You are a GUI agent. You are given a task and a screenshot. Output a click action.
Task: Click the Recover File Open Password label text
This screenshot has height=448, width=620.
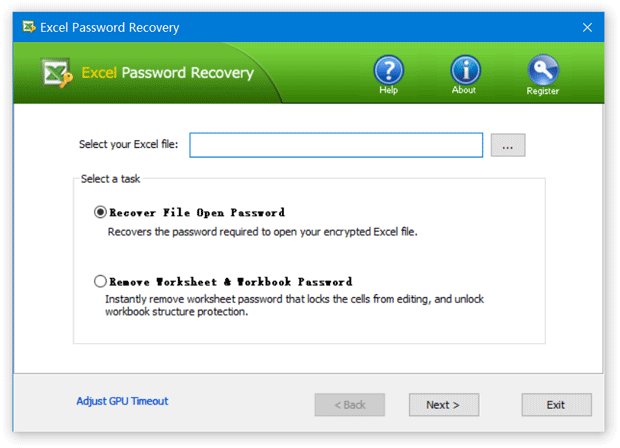197,212
